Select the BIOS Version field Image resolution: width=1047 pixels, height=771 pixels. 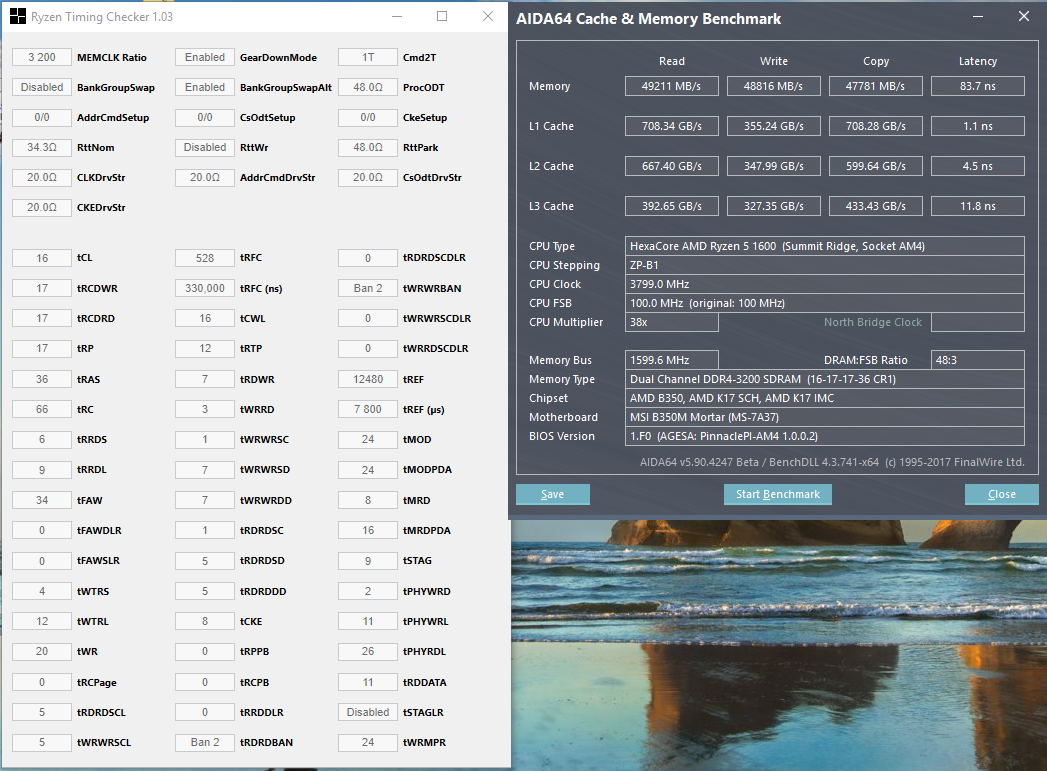point(825,436)
